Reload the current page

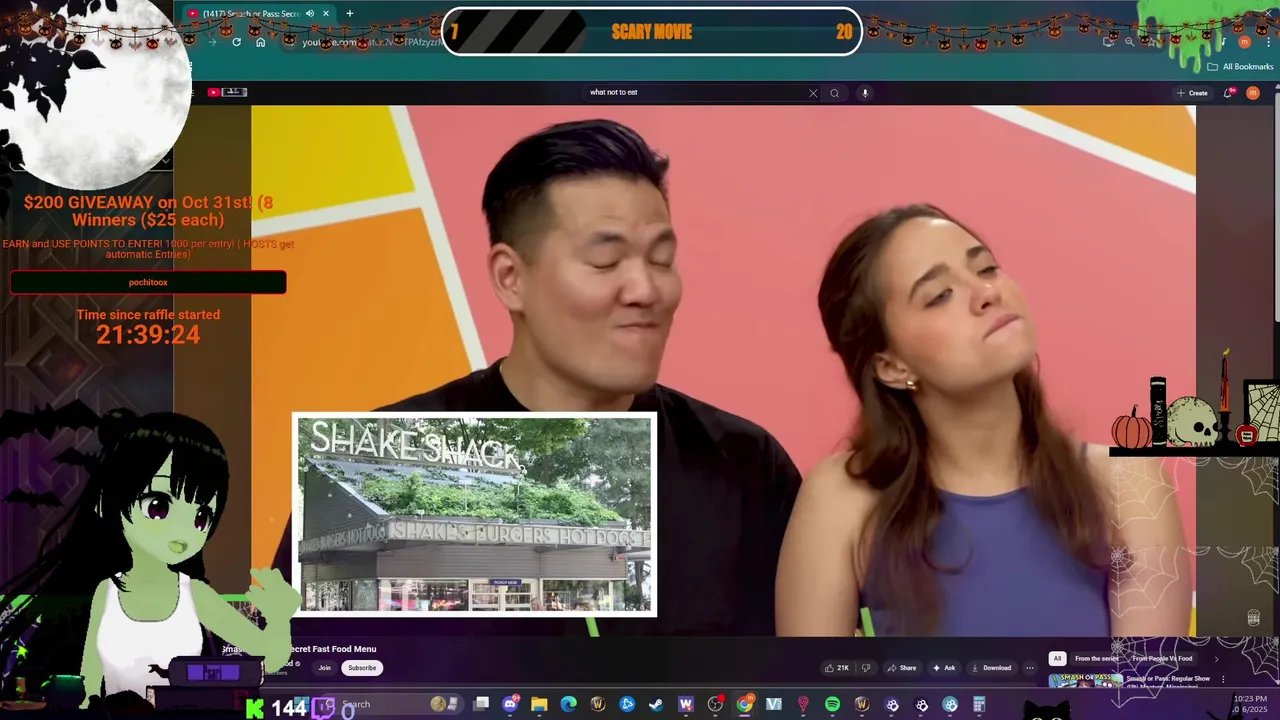[236, 42]
